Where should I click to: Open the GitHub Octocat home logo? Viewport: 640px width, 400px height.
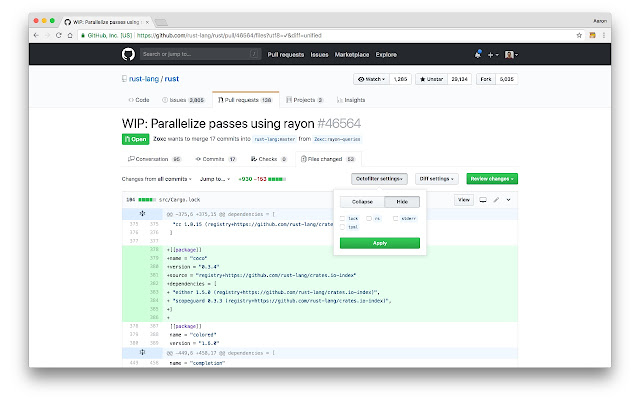128,54
